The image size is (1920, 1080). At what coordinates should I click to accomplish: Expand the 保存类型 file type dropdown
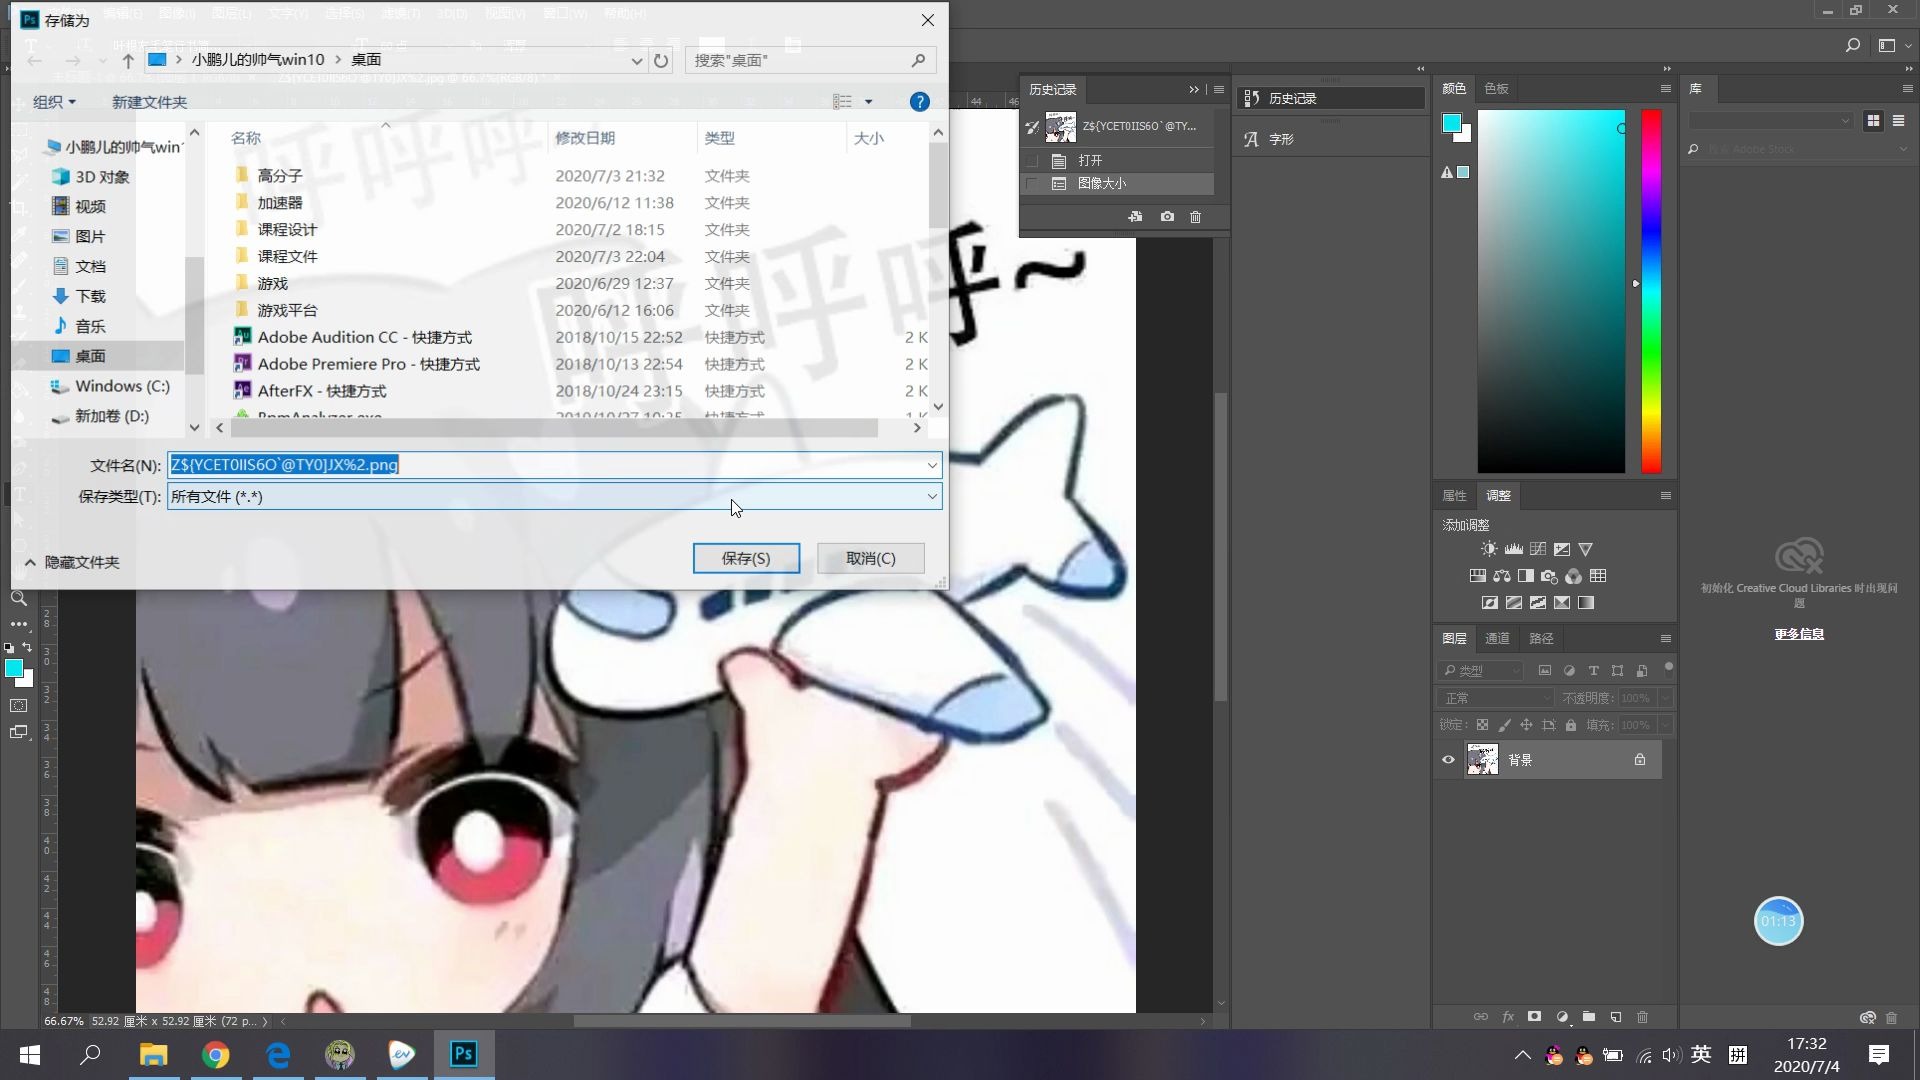[x=931, y=497]
